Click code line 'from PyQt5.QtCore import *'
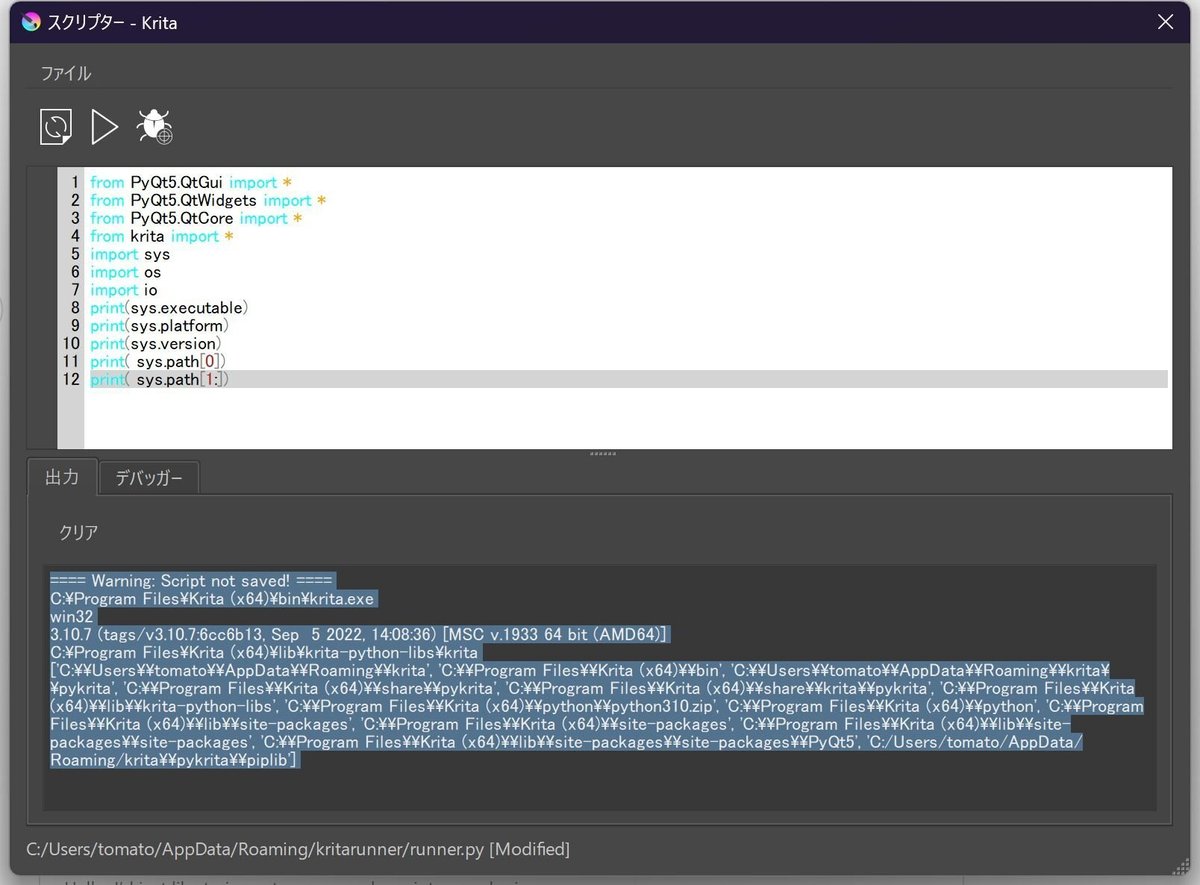Screen dimensions: 1200x885 [196, 218]
